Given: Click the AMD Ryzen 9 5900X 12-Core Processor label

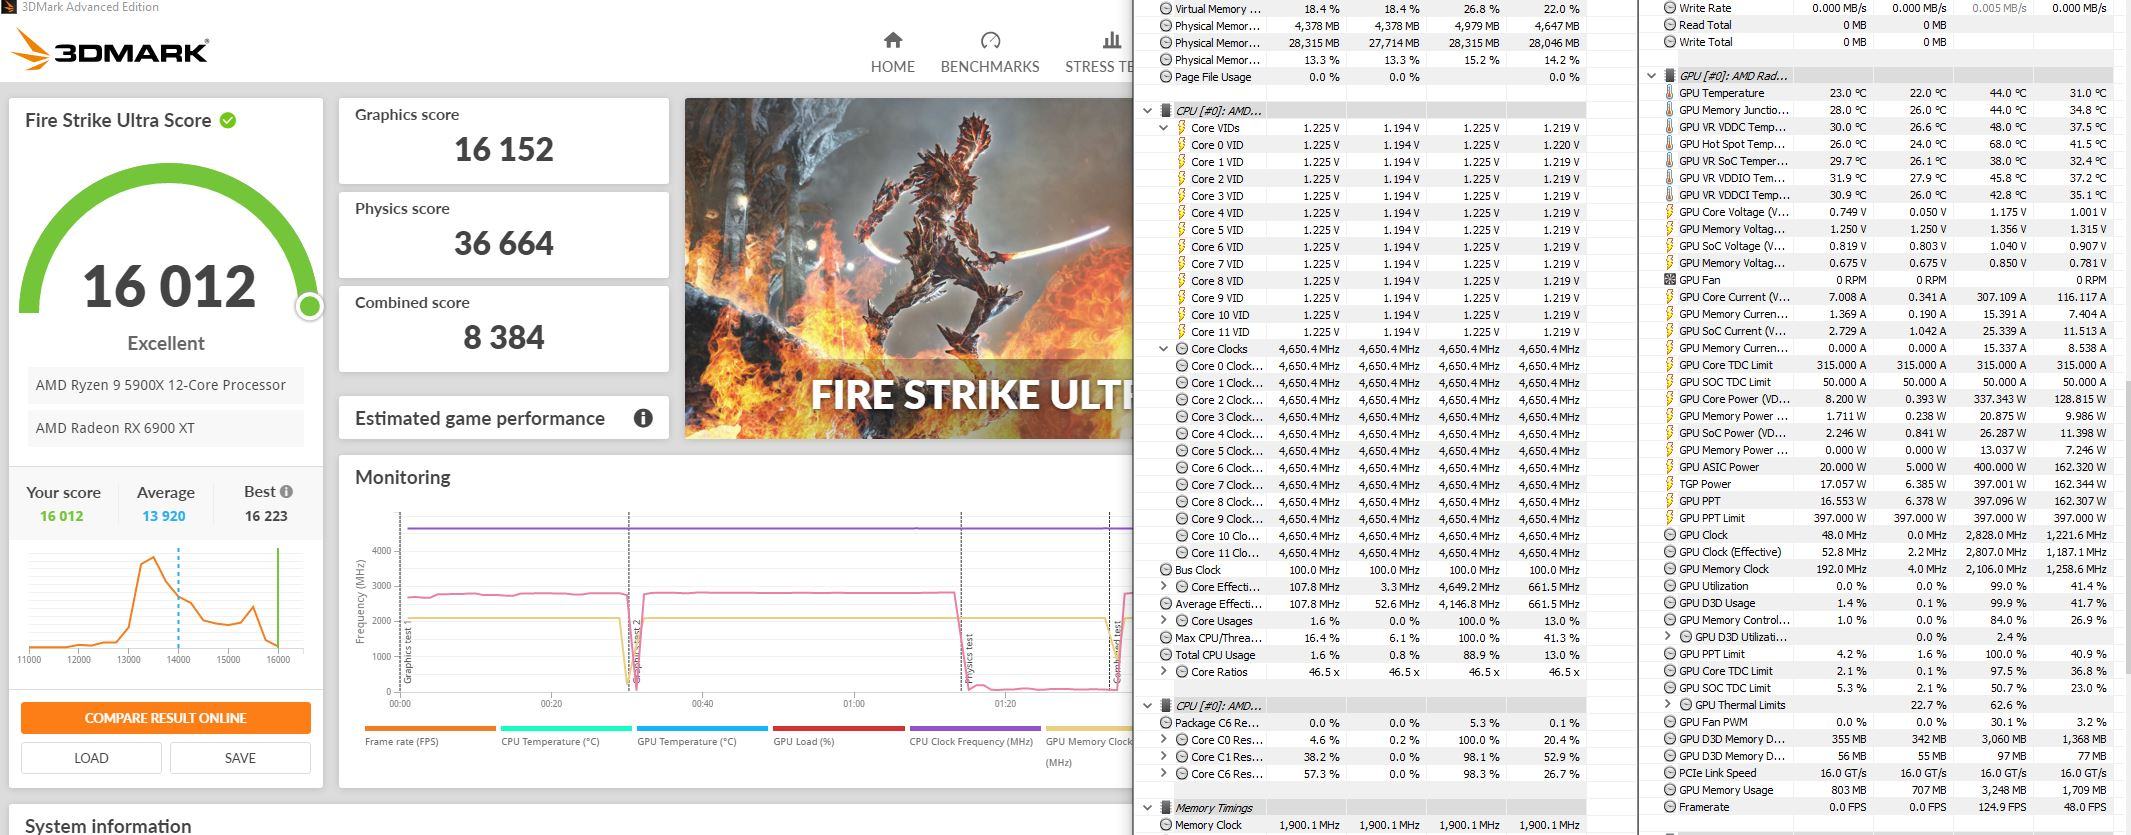Looking at the screenshot, I should click(161, 385).
